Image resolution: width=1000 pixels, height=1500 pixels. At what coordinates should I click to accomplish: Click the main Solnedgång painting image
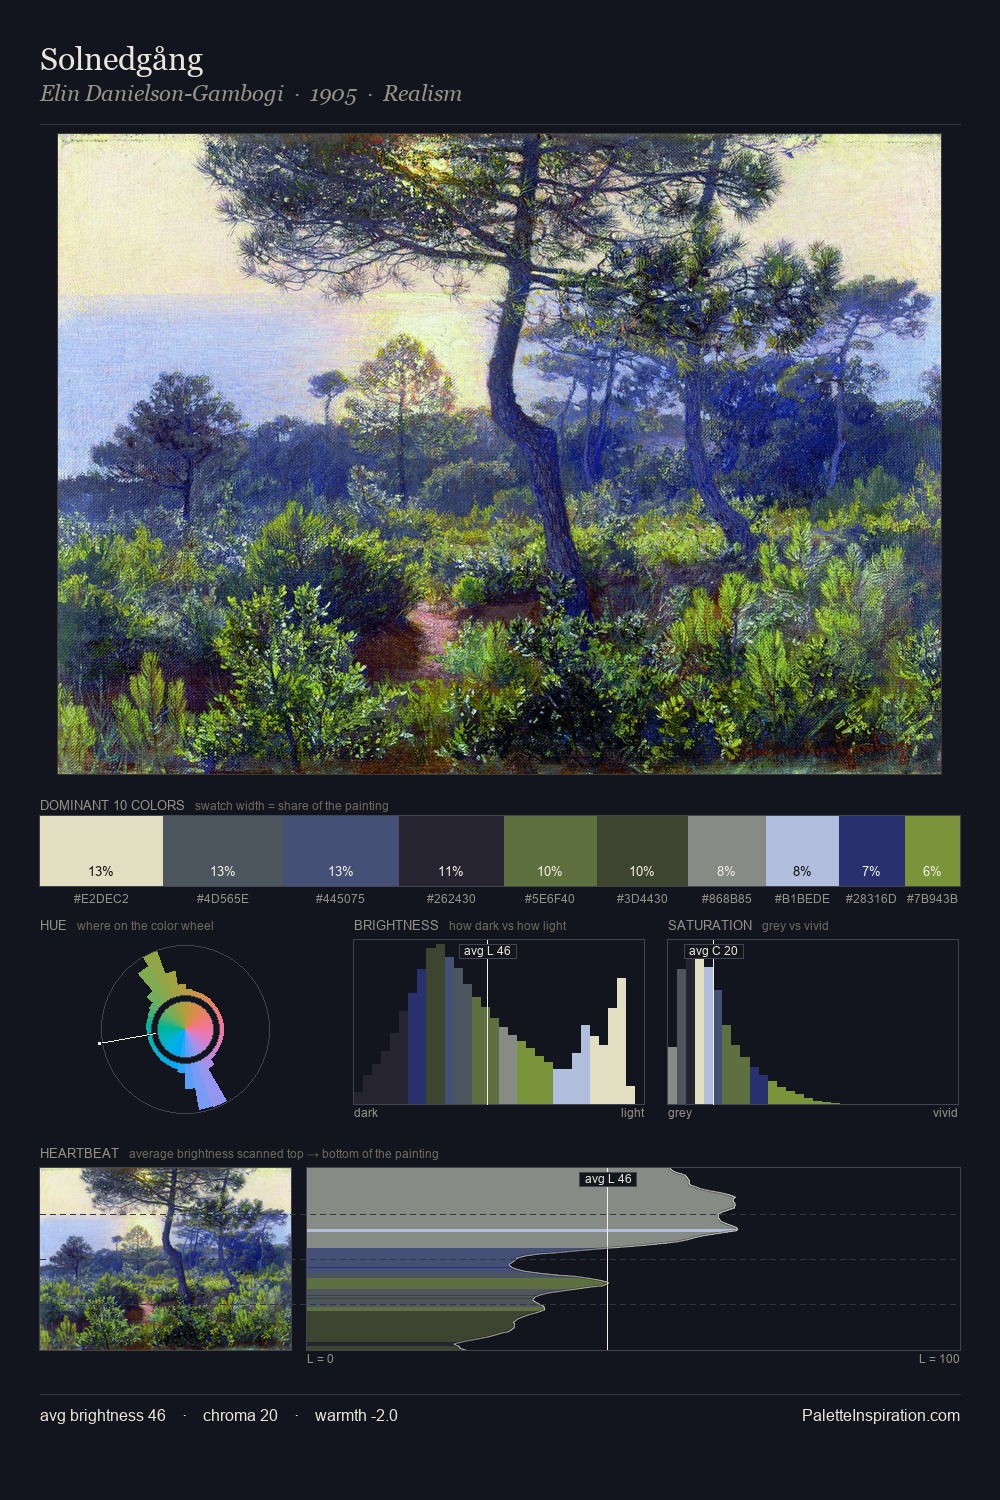click(499, 454)
